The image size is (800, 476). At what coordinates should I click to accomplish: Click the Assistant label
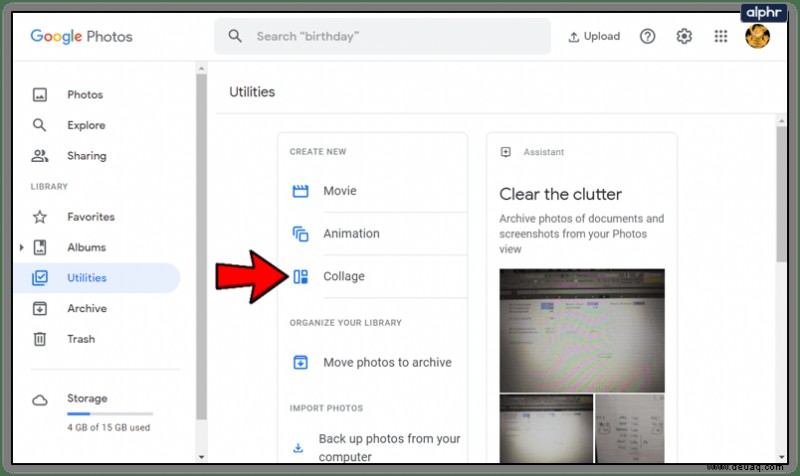coord(544,152)
